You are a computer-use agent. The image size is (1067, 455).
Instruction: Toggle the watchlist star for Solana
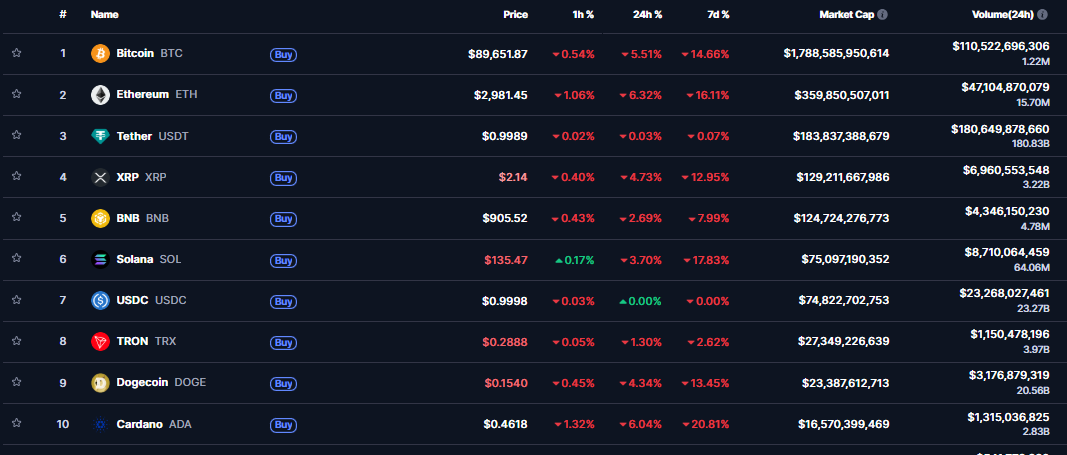coord(16,259)
